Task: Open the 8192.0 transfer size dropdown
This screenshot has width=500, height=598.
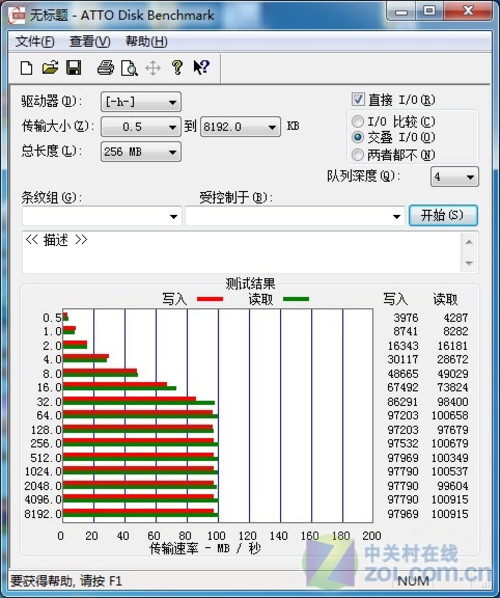Action: click(240, 127)
